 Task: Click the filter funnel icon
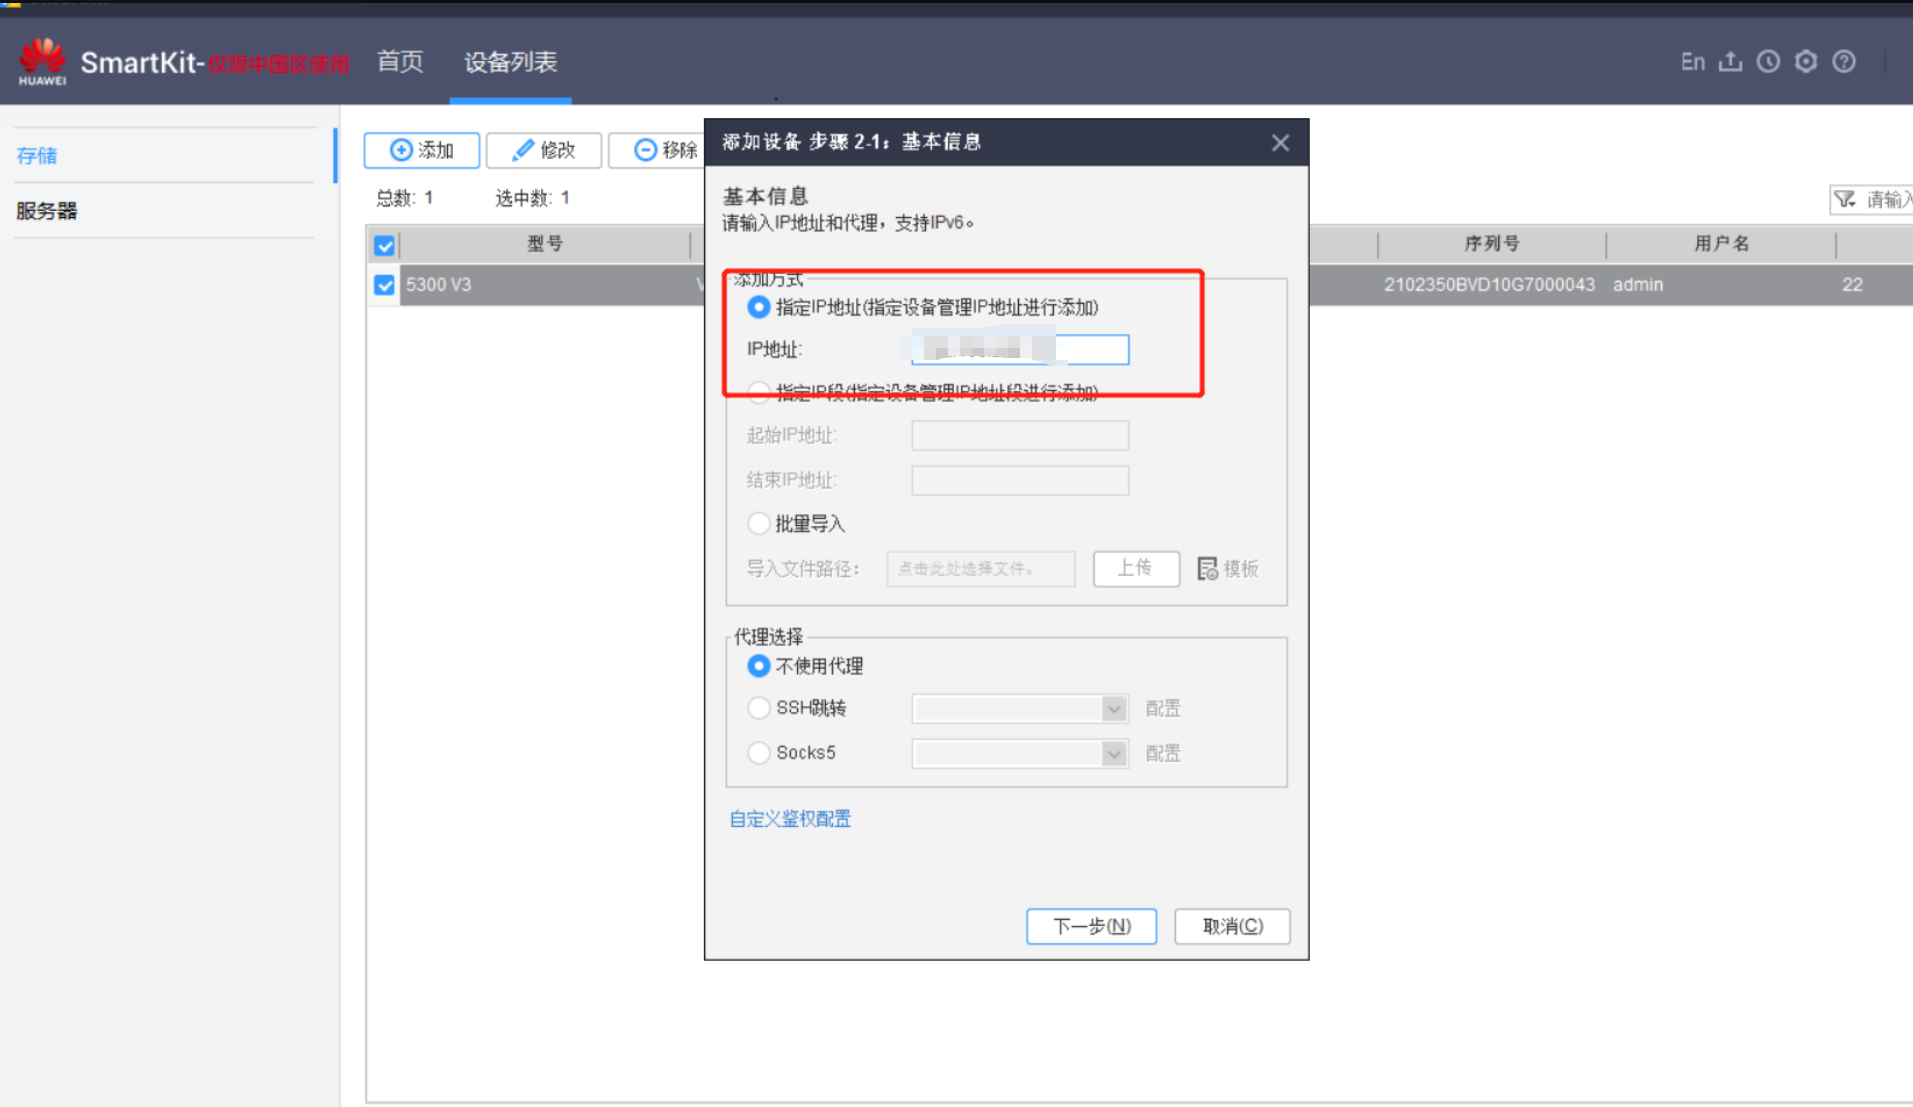click(1845, 199)
